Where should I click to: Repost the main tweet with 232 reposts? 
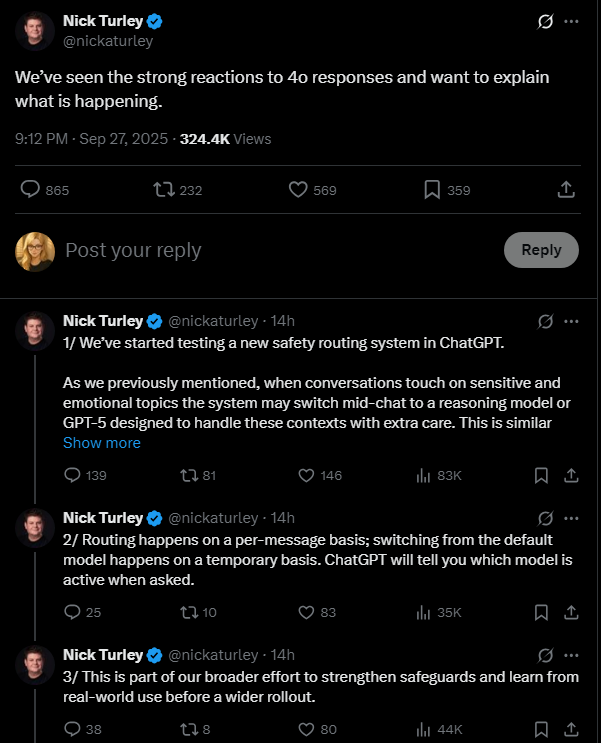tap(164, 190)
